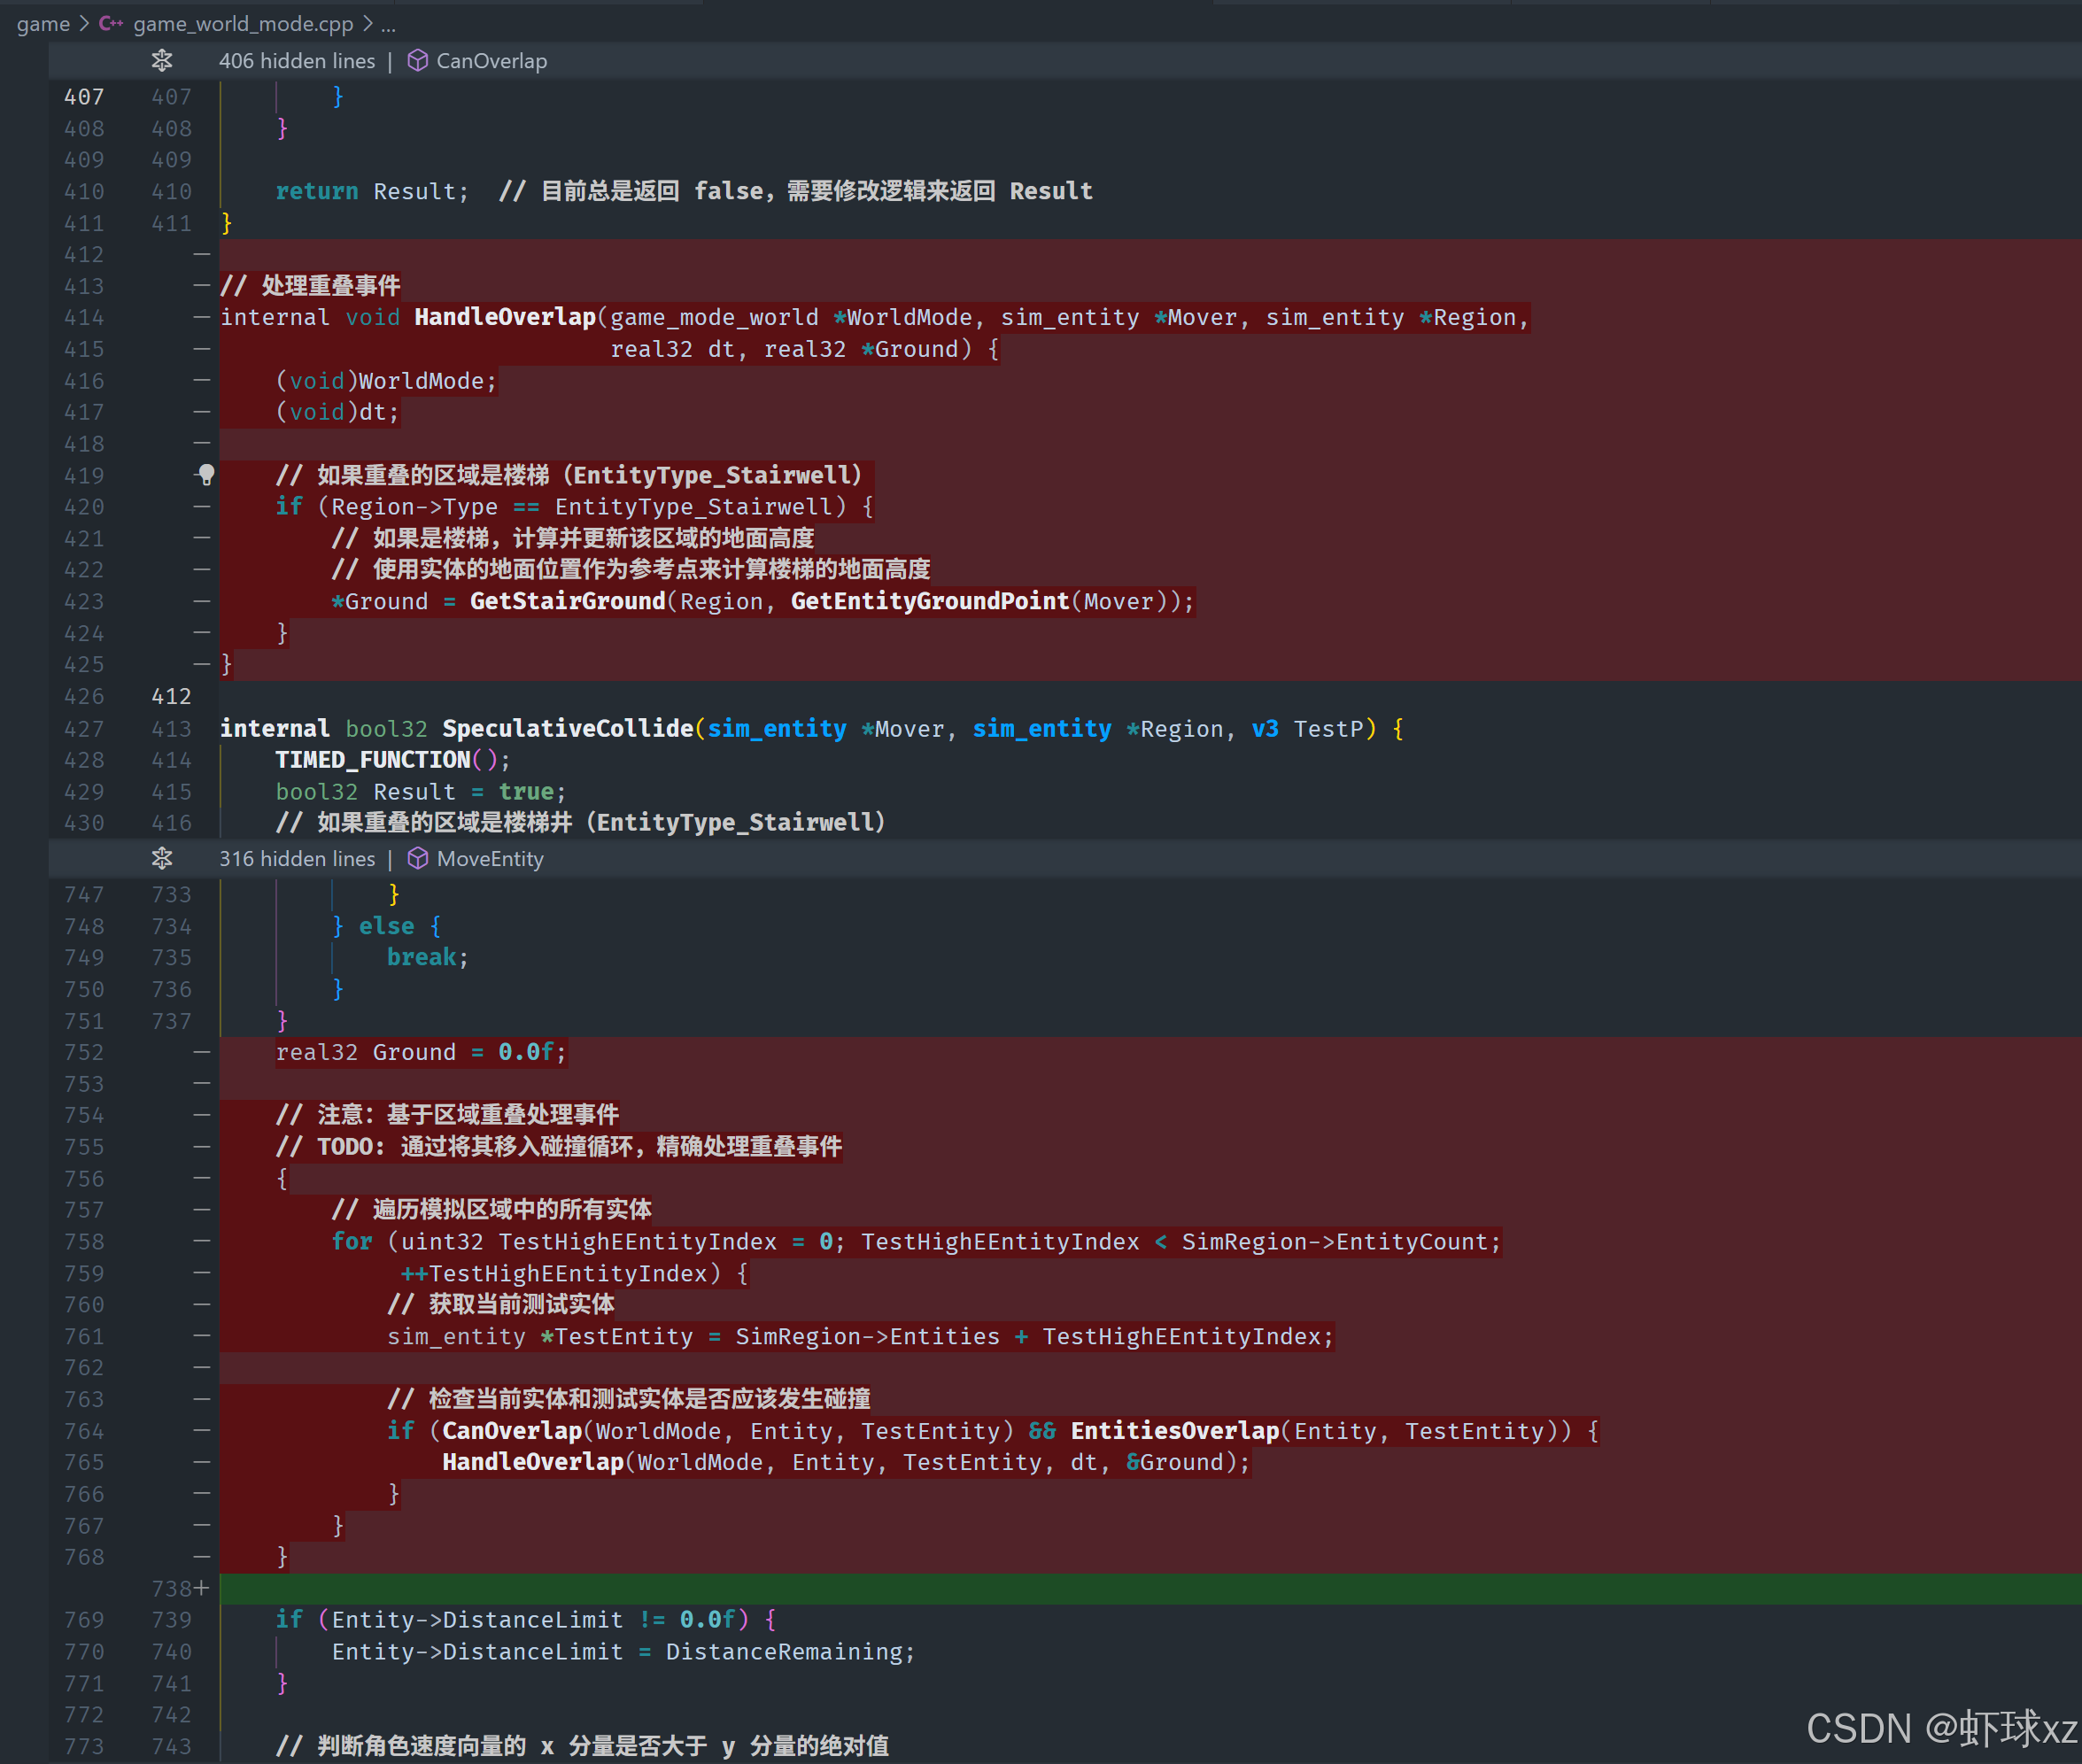Click the minus marker at deleted line 412
The width and height of the screenshot is (2082, 1764).
pyautogui.click(x=202, y=255)
